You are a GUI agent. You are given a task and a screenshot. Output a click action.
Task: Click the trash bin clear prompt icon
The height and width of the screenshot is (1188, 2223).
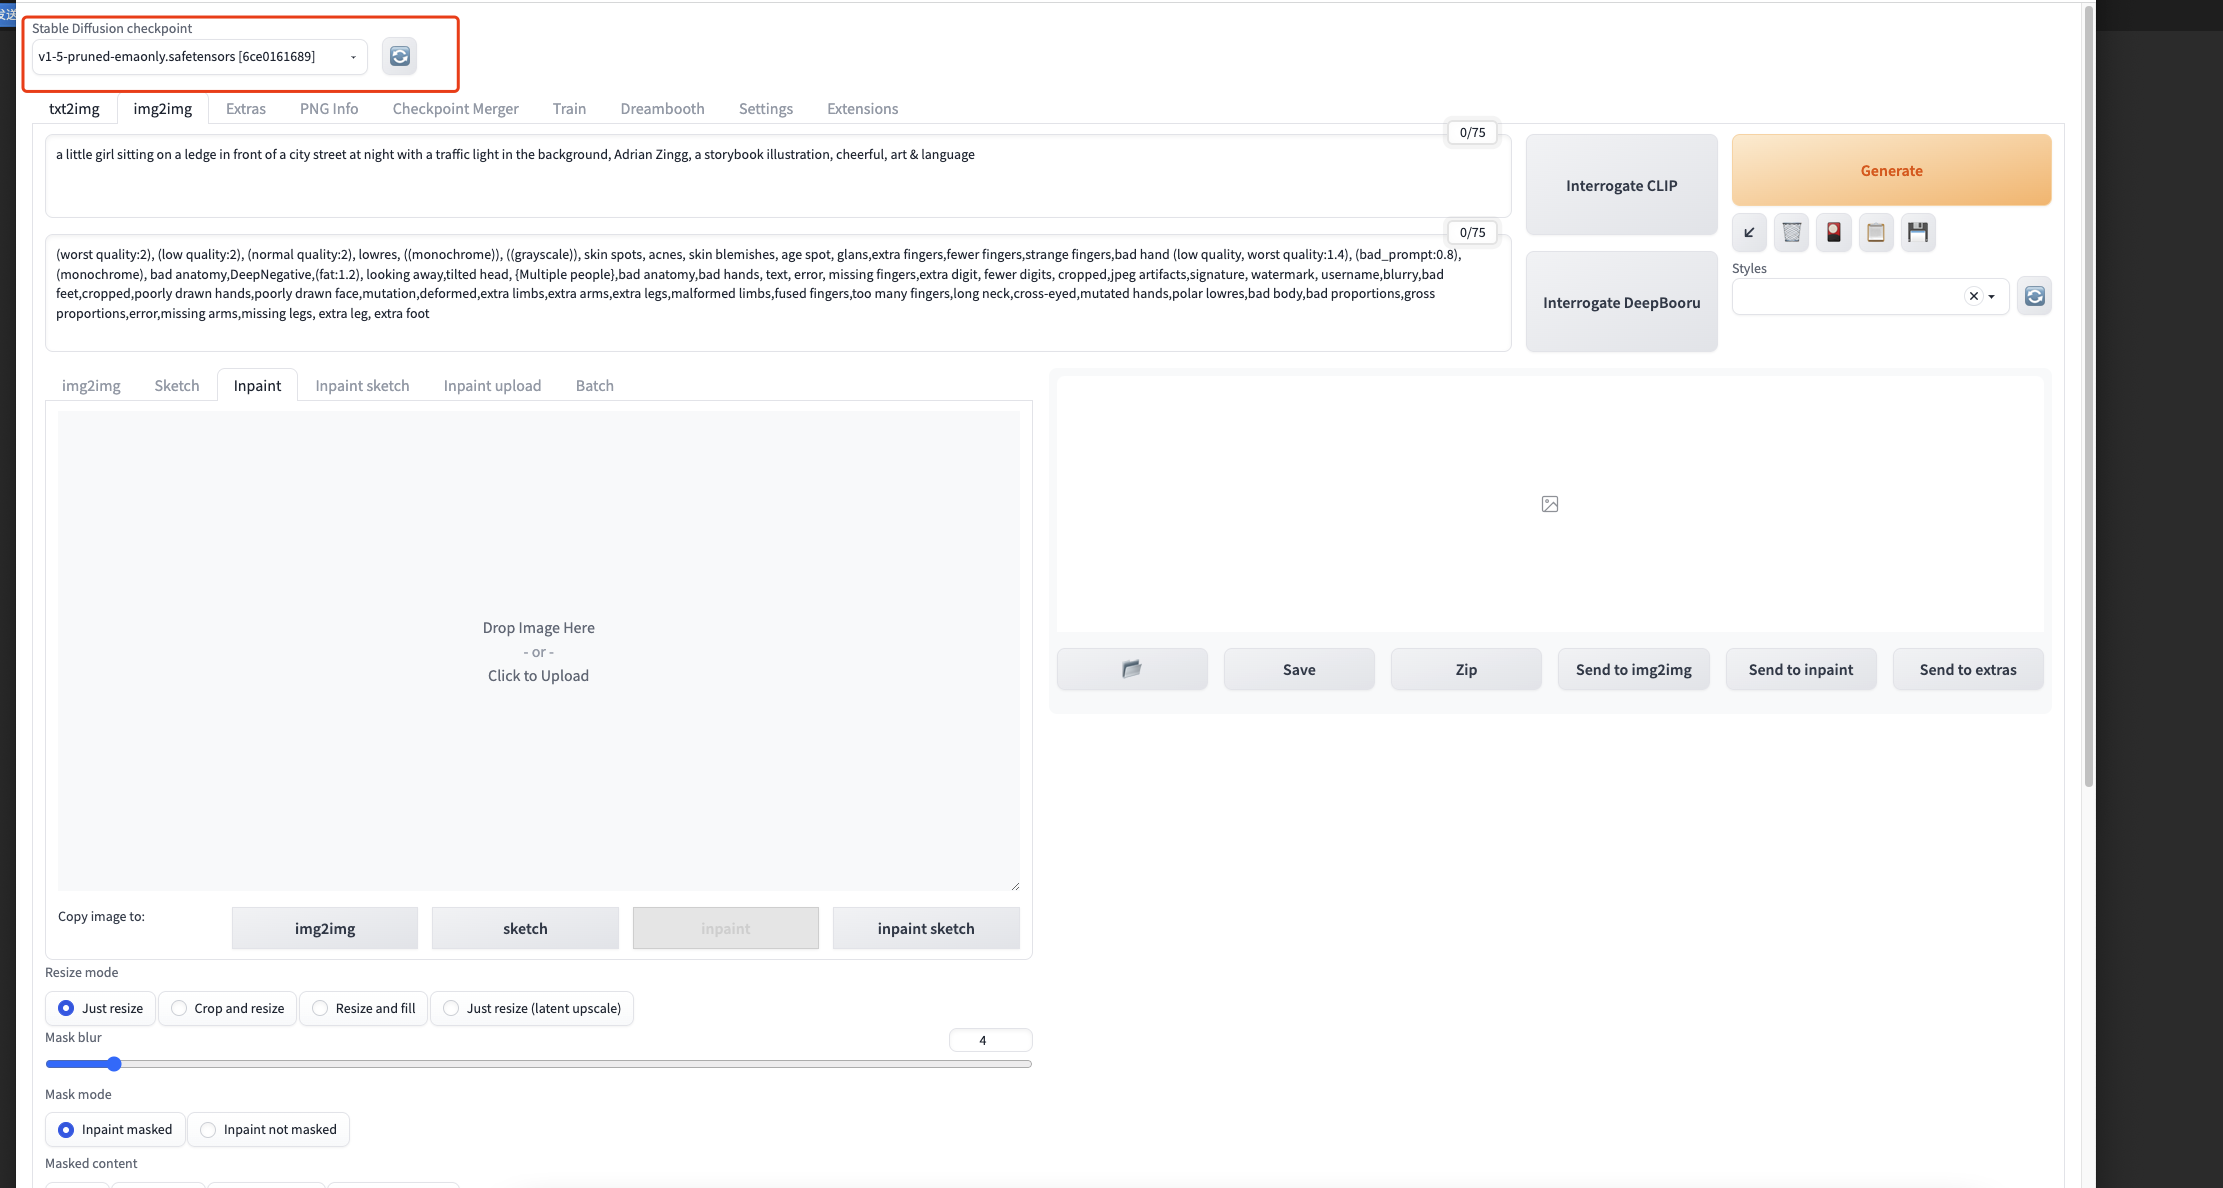(x=1791, y=232)
